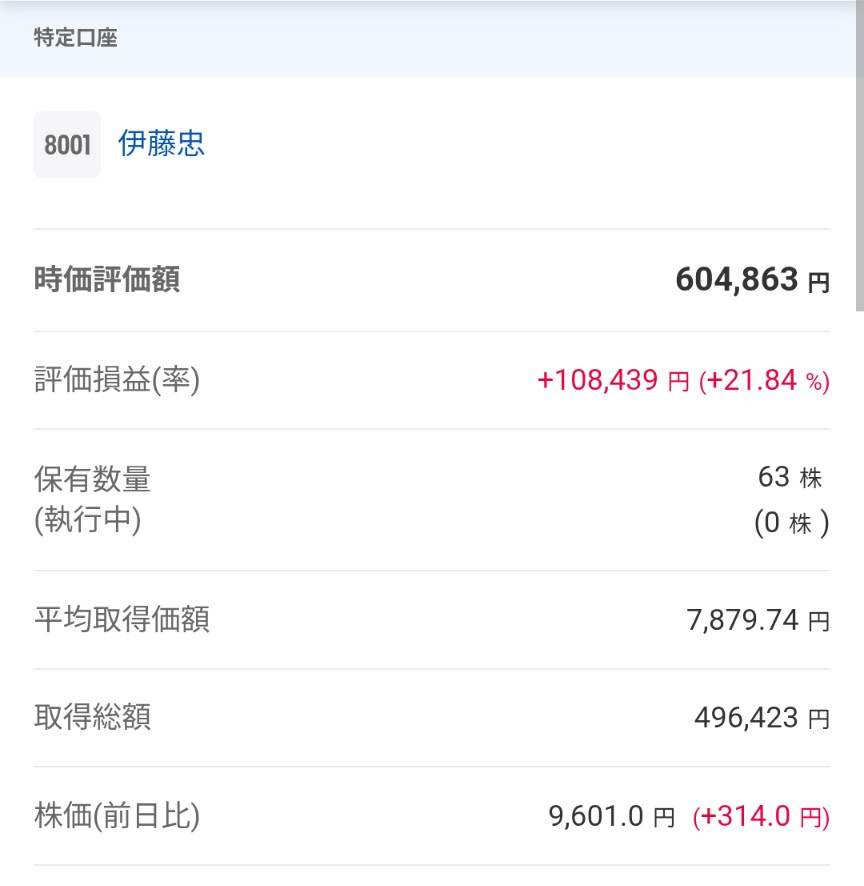This screenshot has height=886, width=864.
Task: Select the (執行中) label
Action: (x=87, y=521)
